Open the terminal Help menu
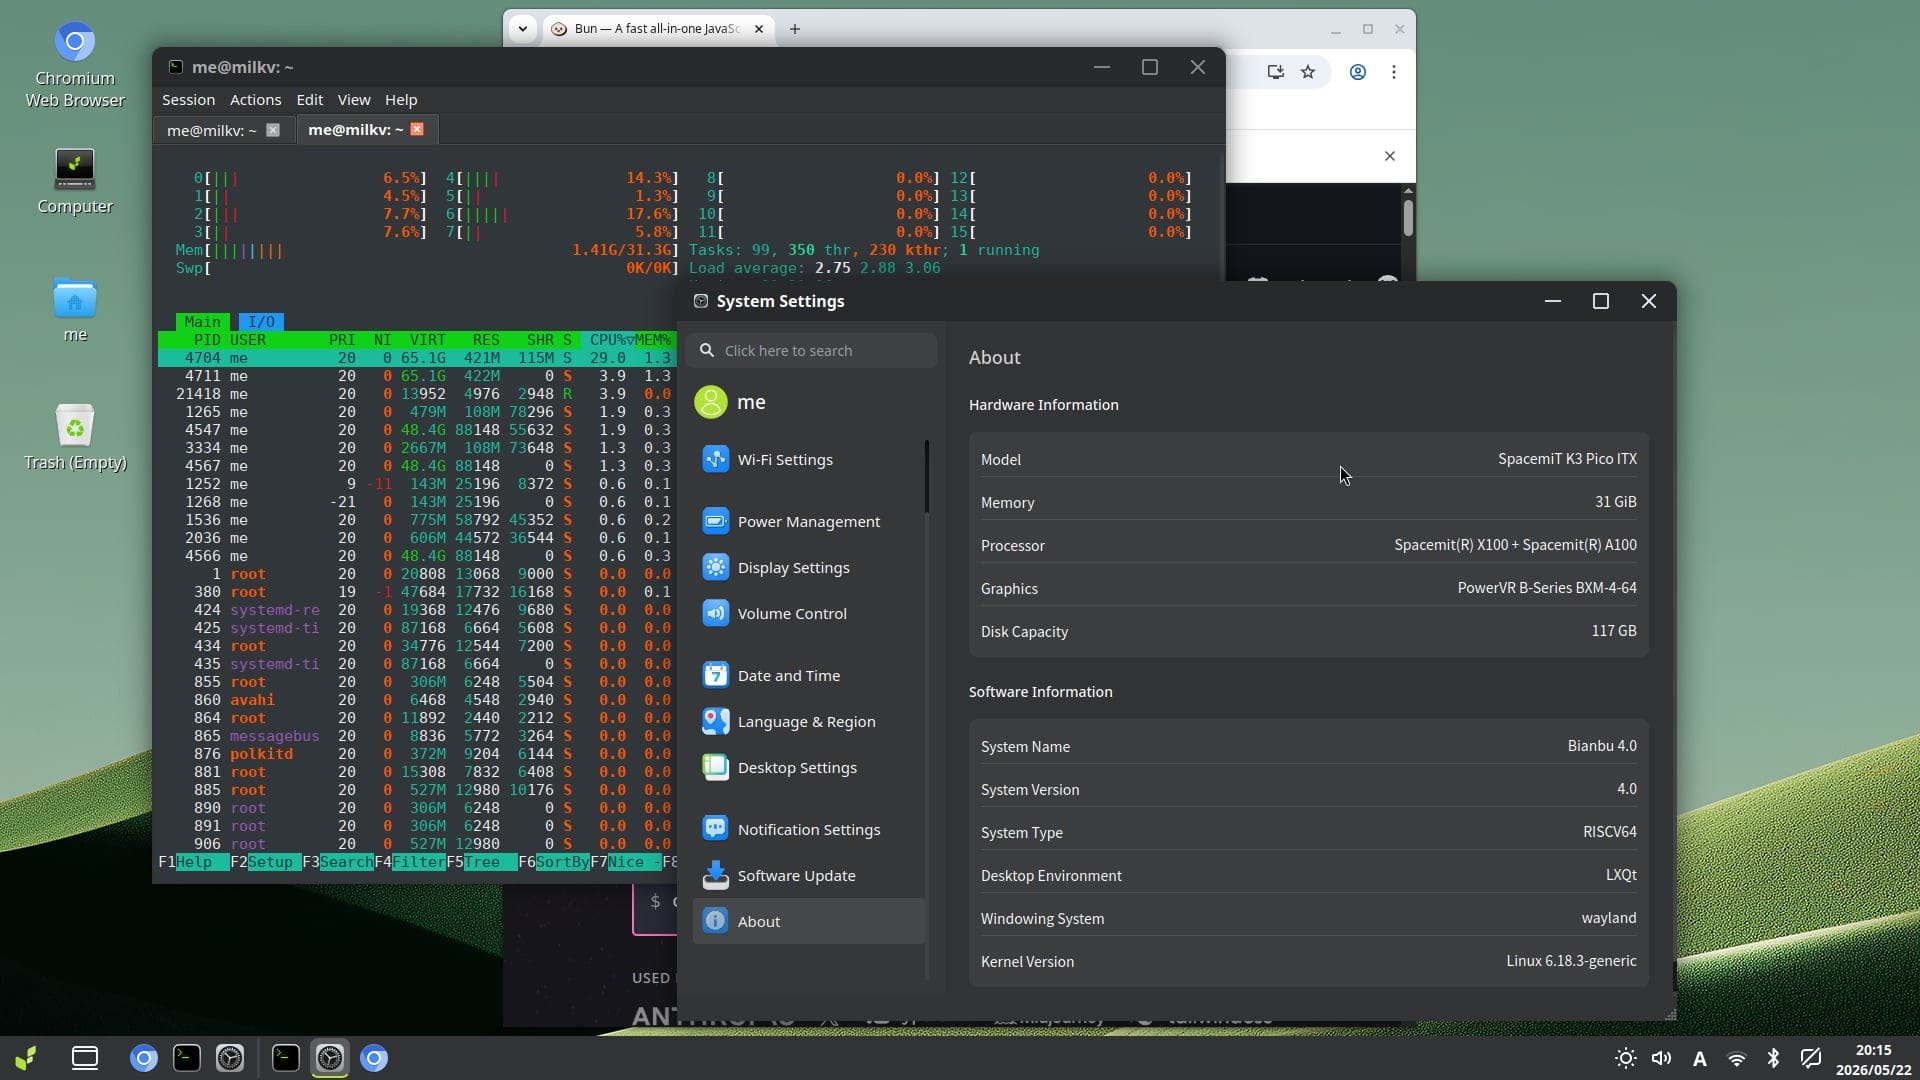1920x1080 pixels. pos(401,100)
